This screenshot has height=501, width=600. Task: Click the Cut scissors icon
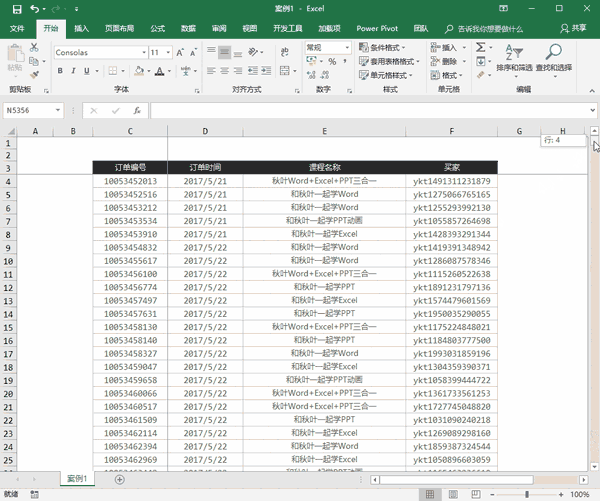34,47
